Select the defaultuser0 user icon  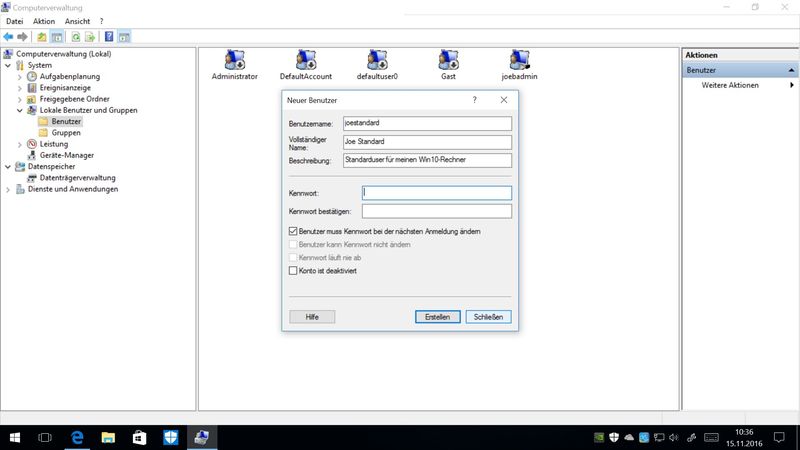point(377,65)
